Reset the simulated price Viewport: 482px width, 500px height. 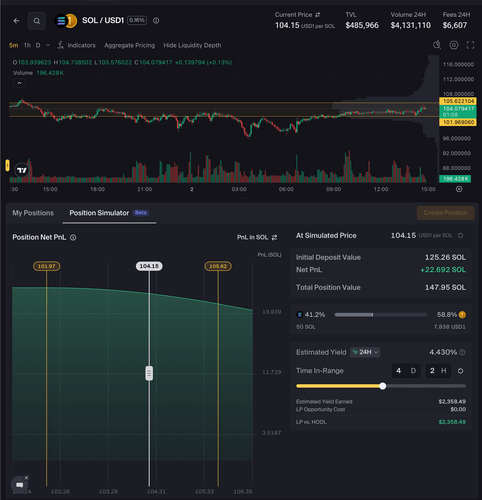pos(460,236)
